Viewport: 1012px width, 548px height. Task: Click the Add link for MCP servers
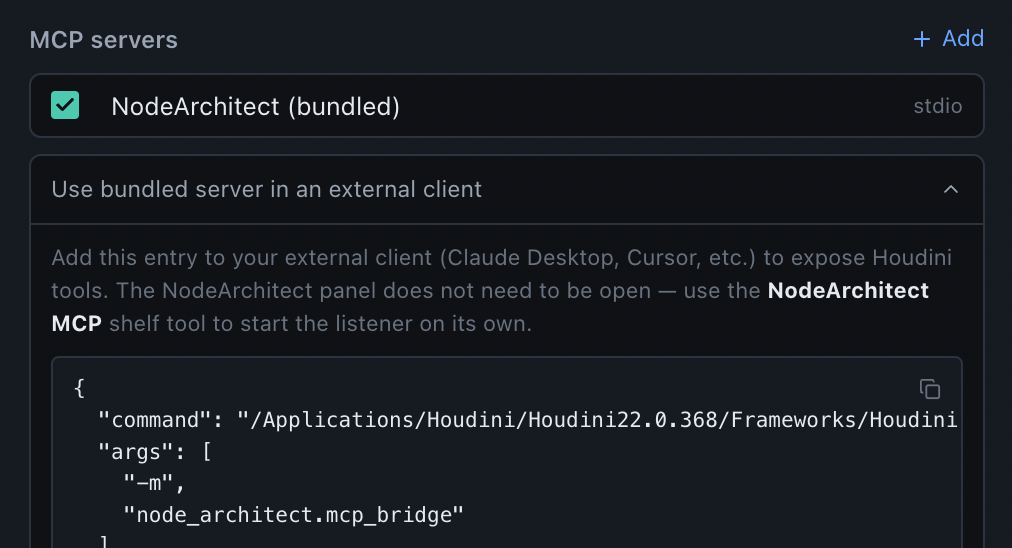[949, 39]
